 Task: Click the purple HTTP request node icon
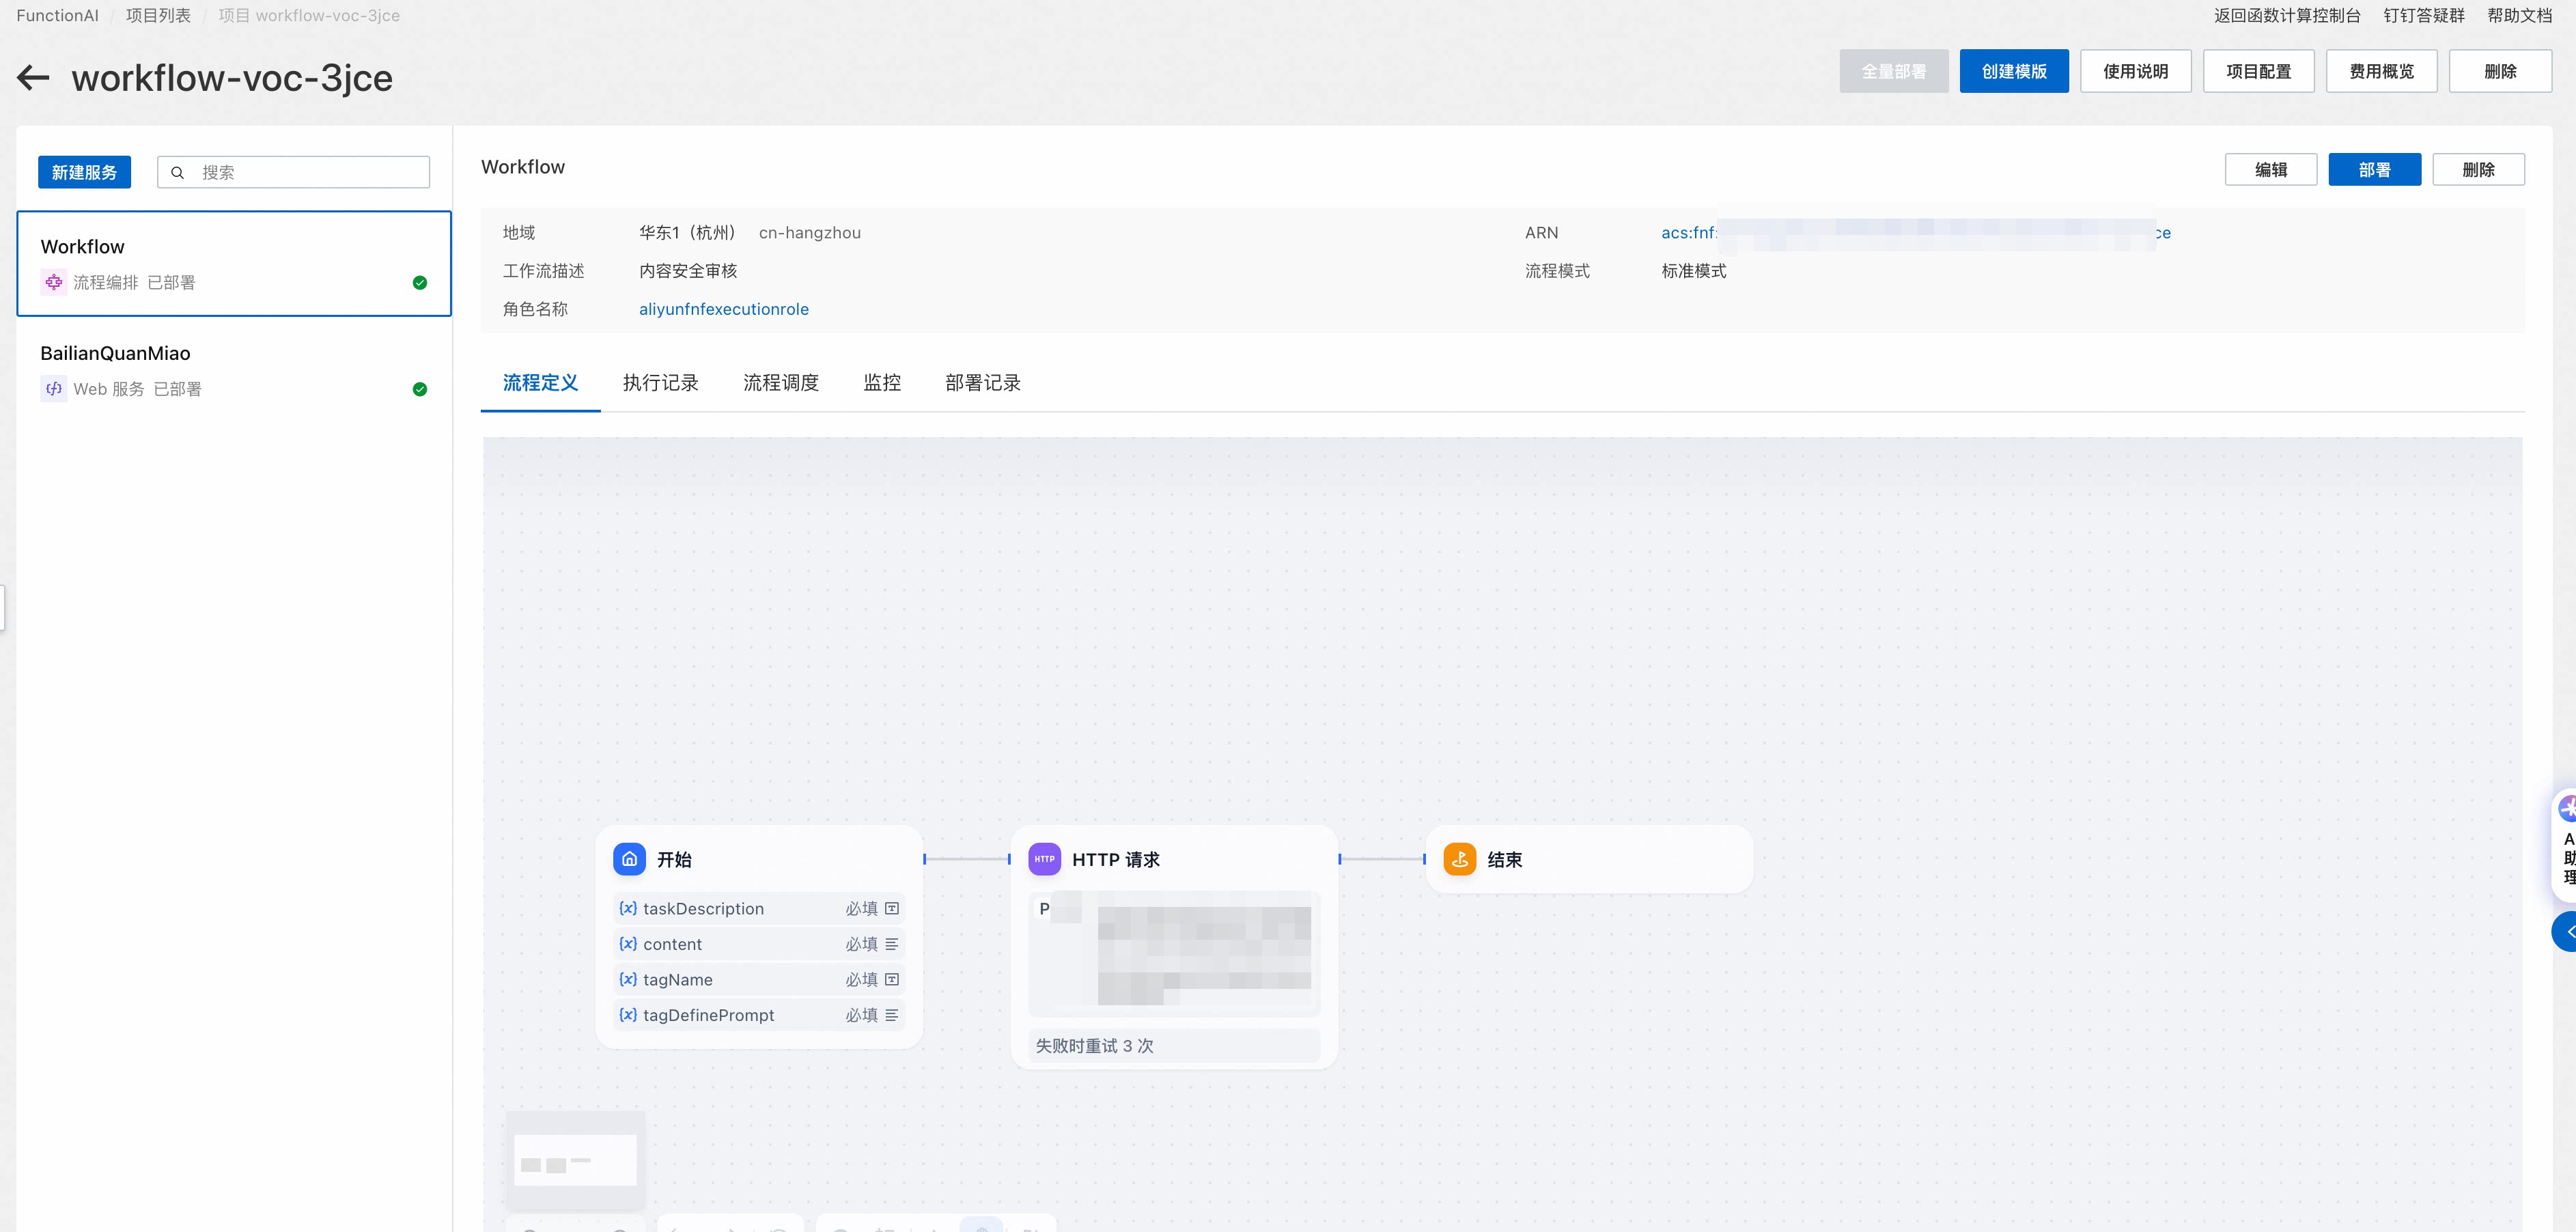pos(1044,859)
